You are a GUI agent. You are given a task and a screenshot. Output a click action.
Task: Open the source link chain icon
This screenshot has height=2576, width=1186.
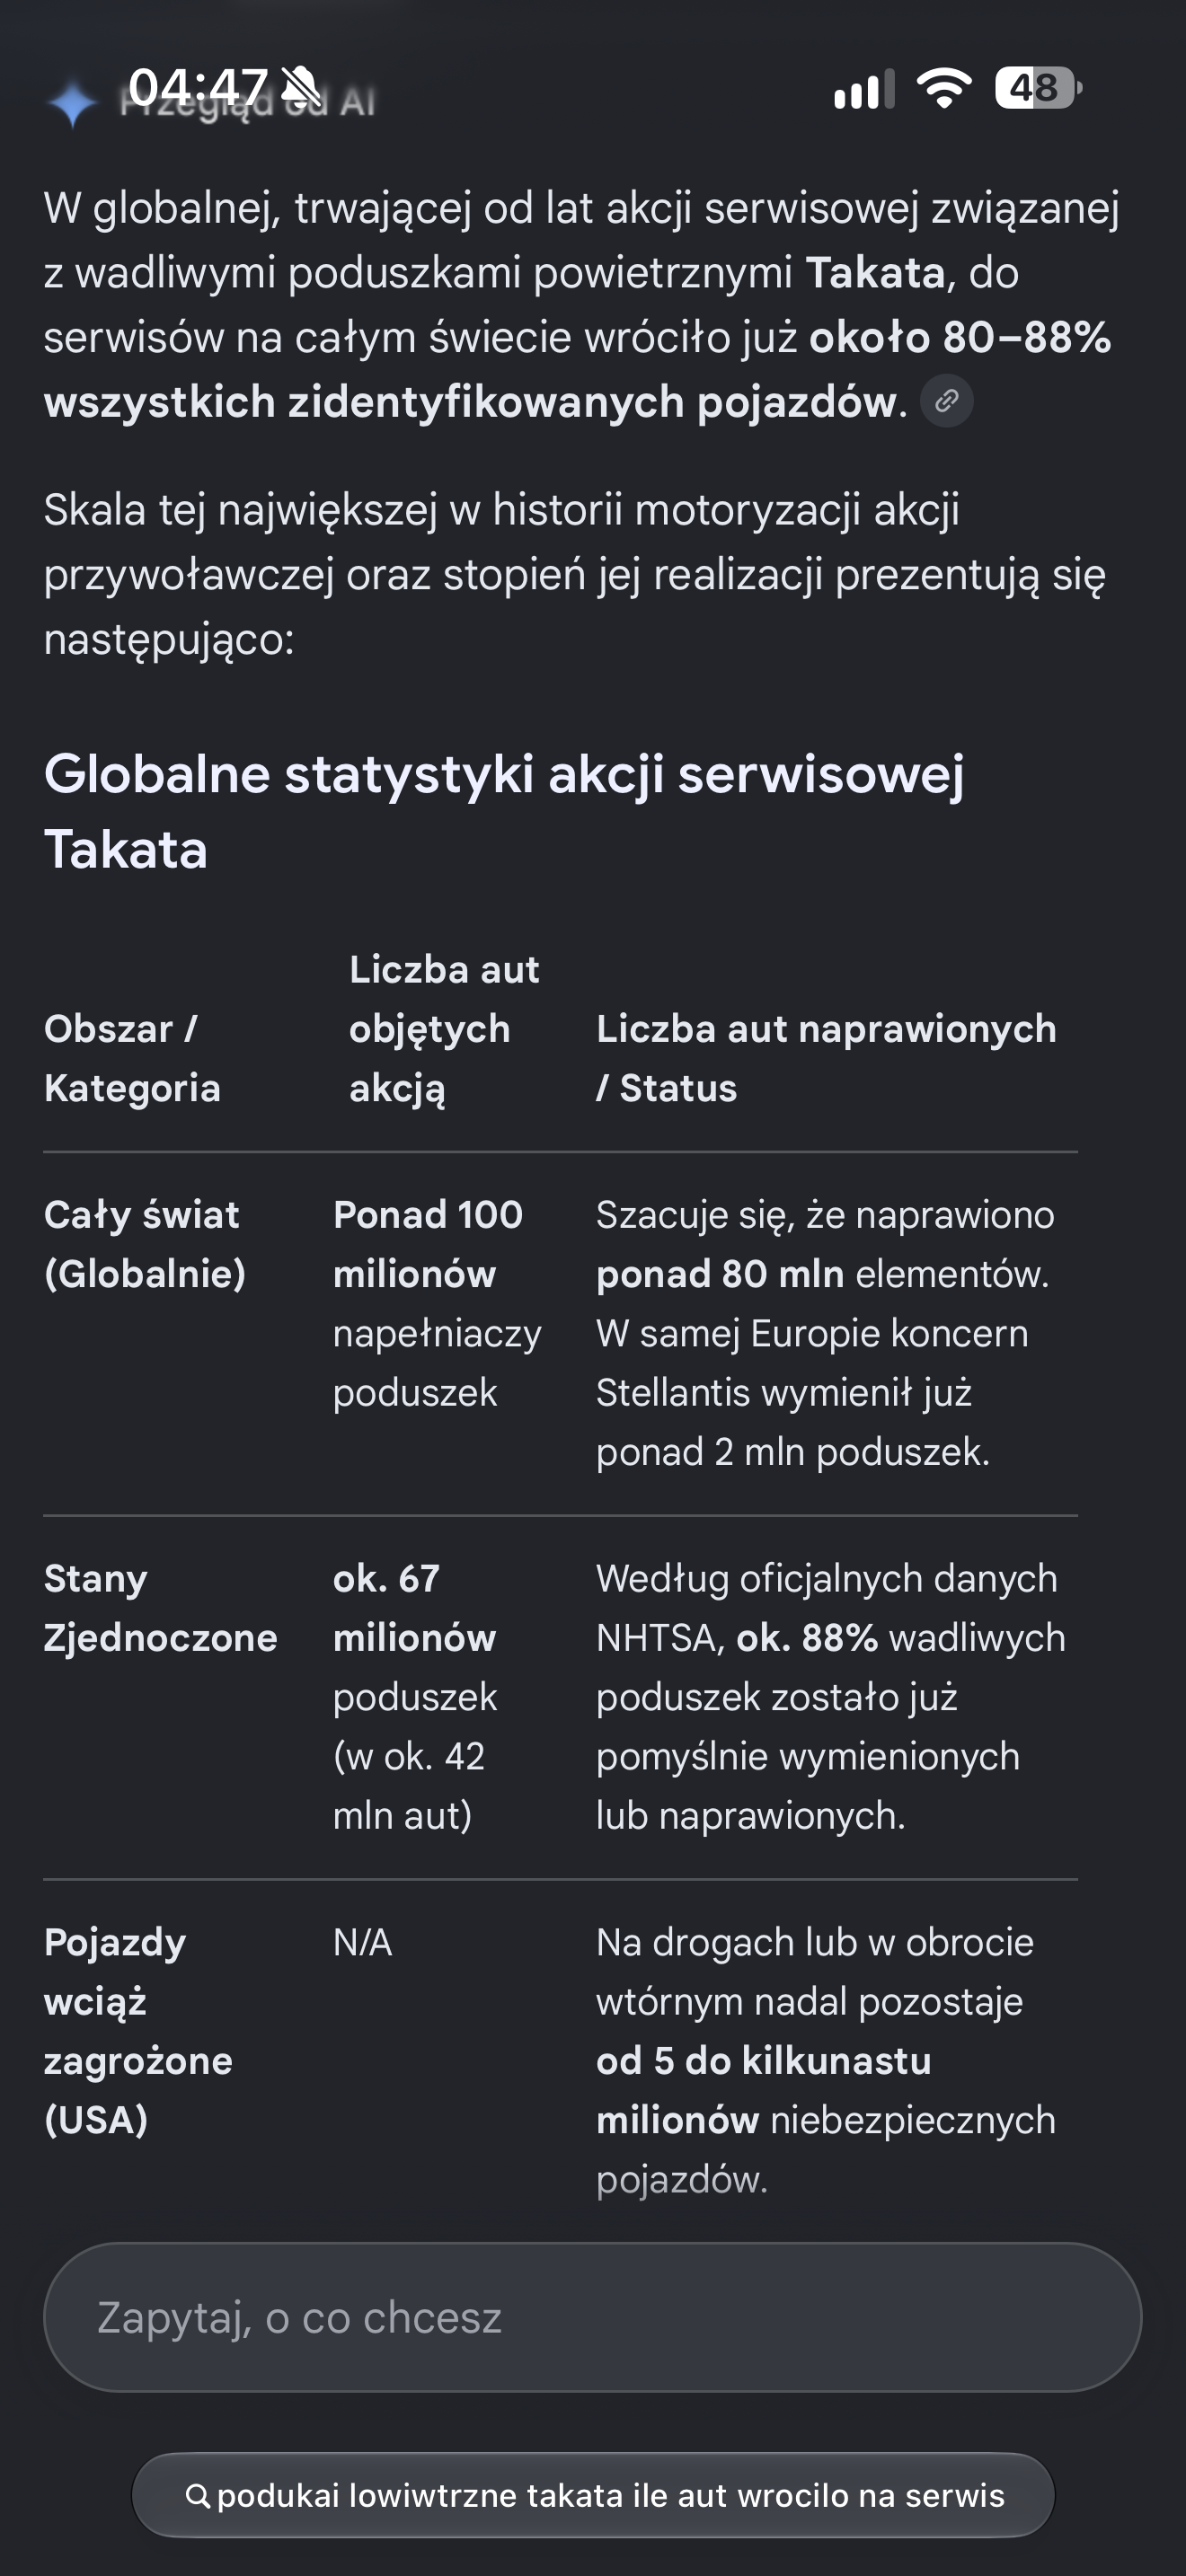point(946,401)
